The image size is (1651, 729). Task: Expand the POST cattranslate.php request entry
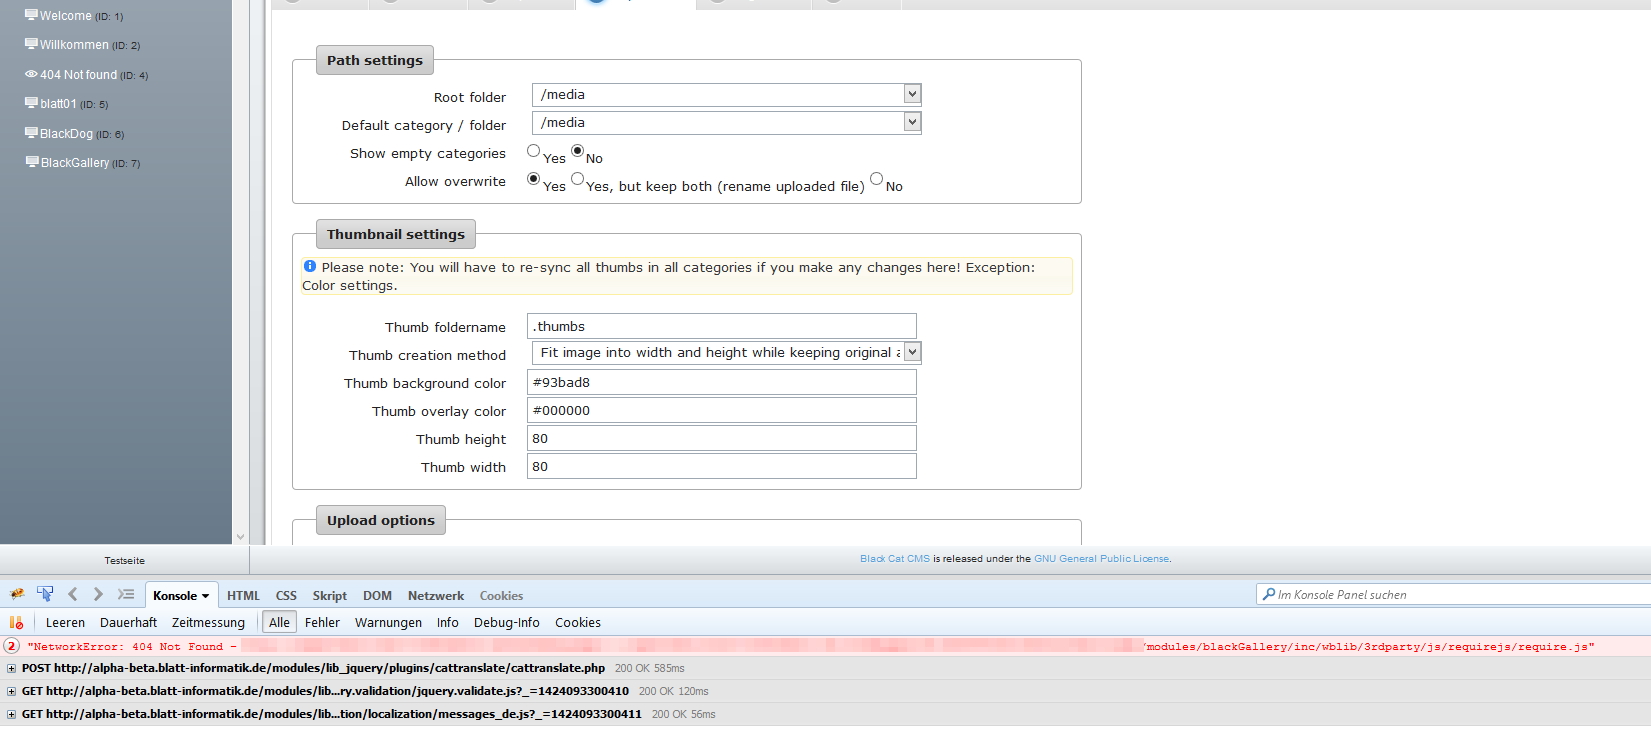pyautogui.click(x=12, y=668)
